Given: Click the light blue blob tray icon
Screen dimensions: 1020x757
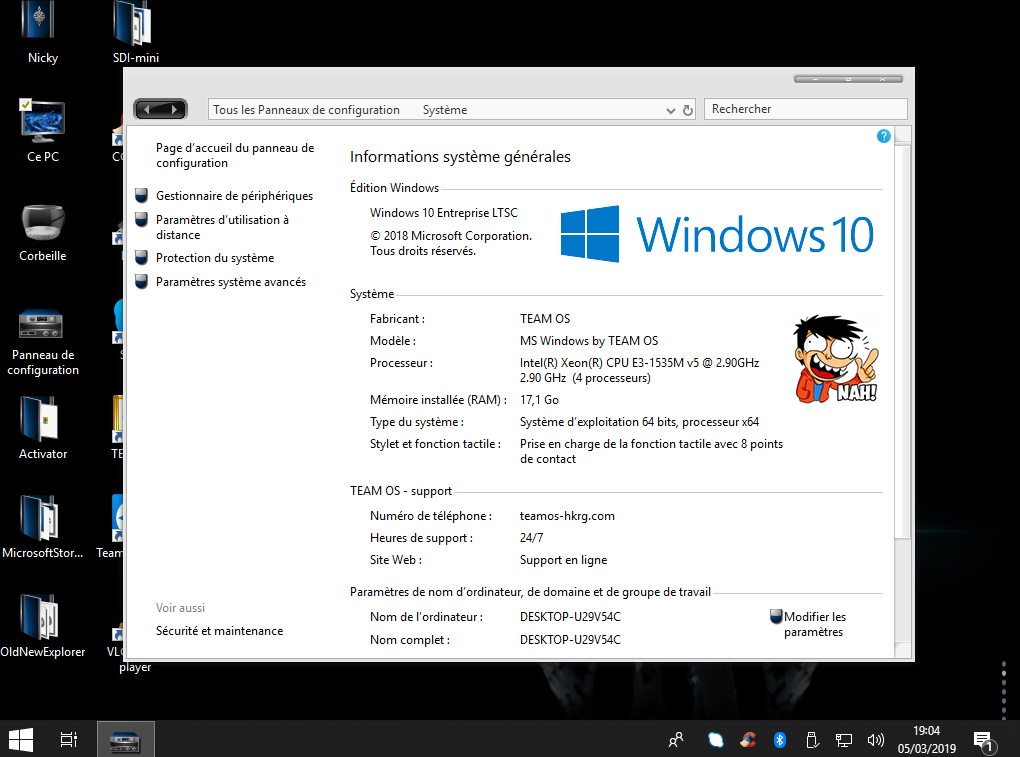Looking at the screenshot, I should (716, 739).
